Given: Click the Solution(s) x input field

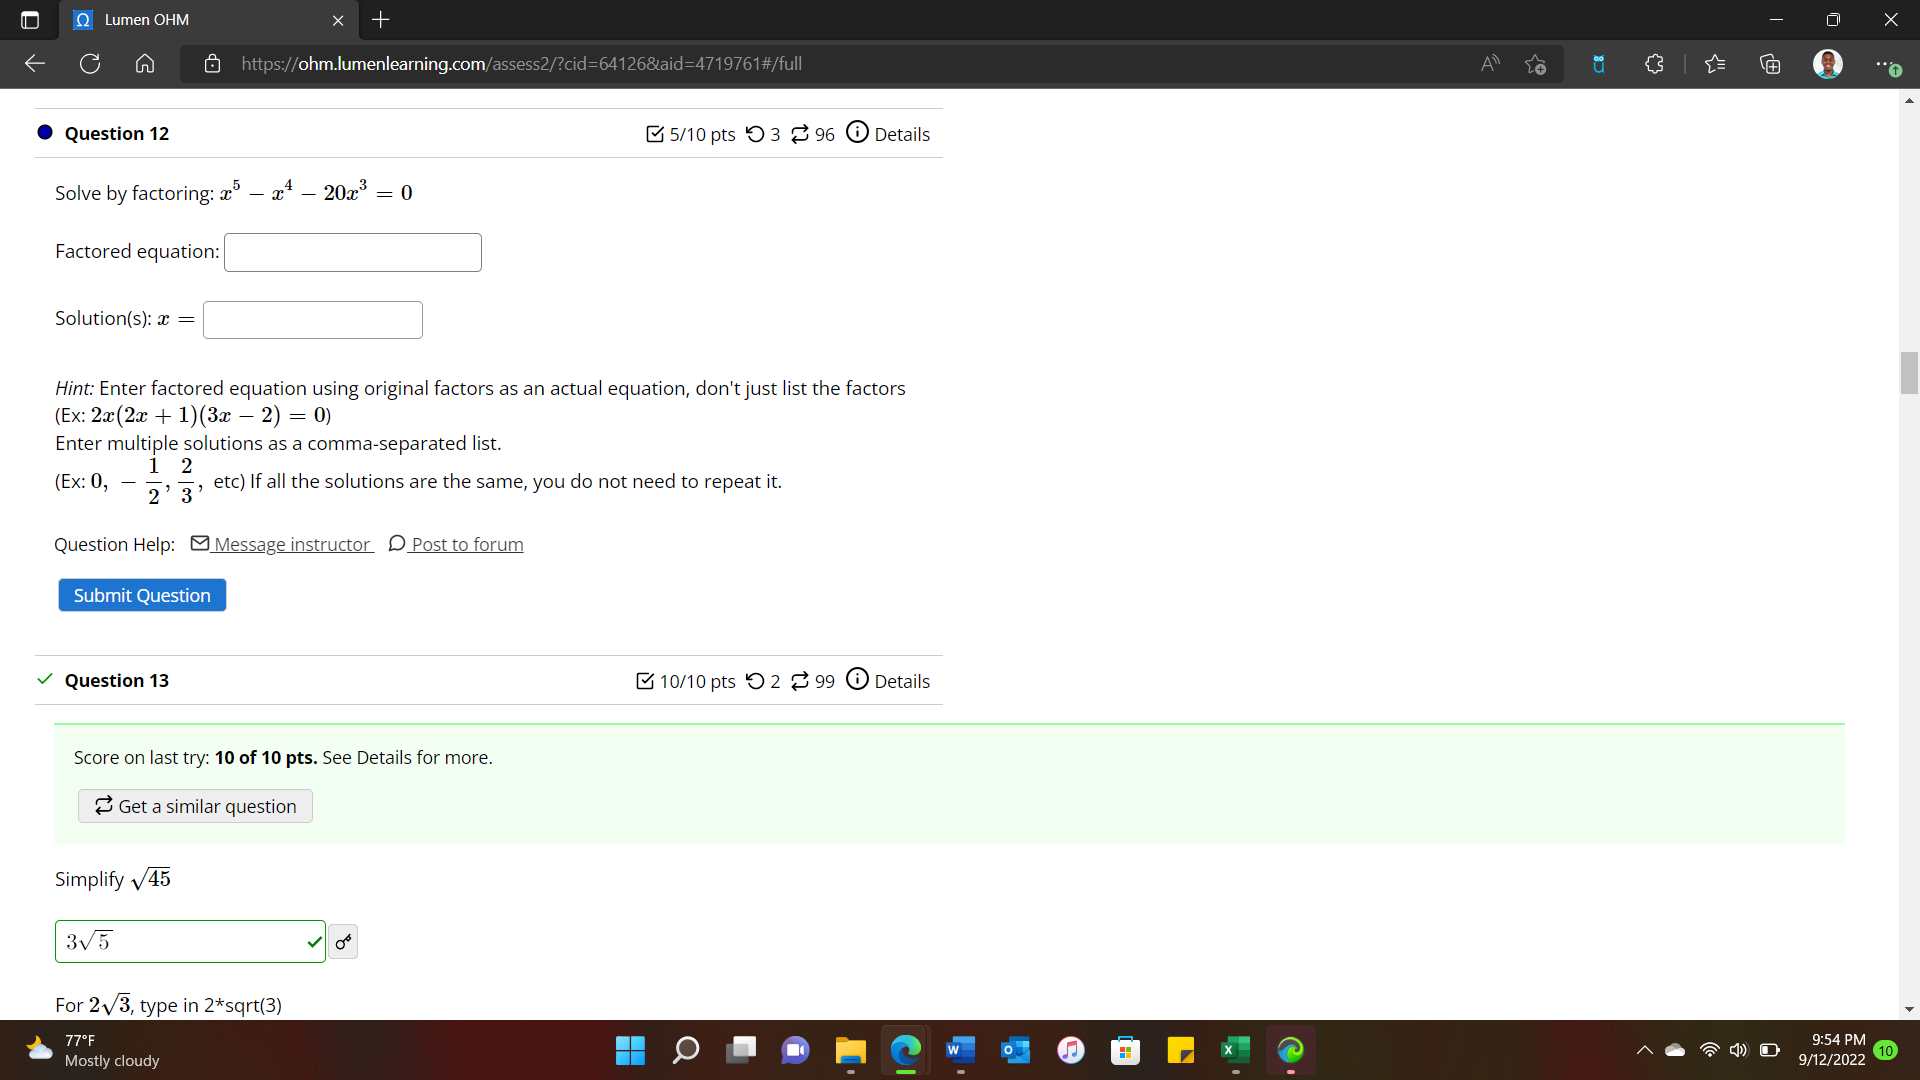Looking at the screenshot, I should [x=312, y=320].
